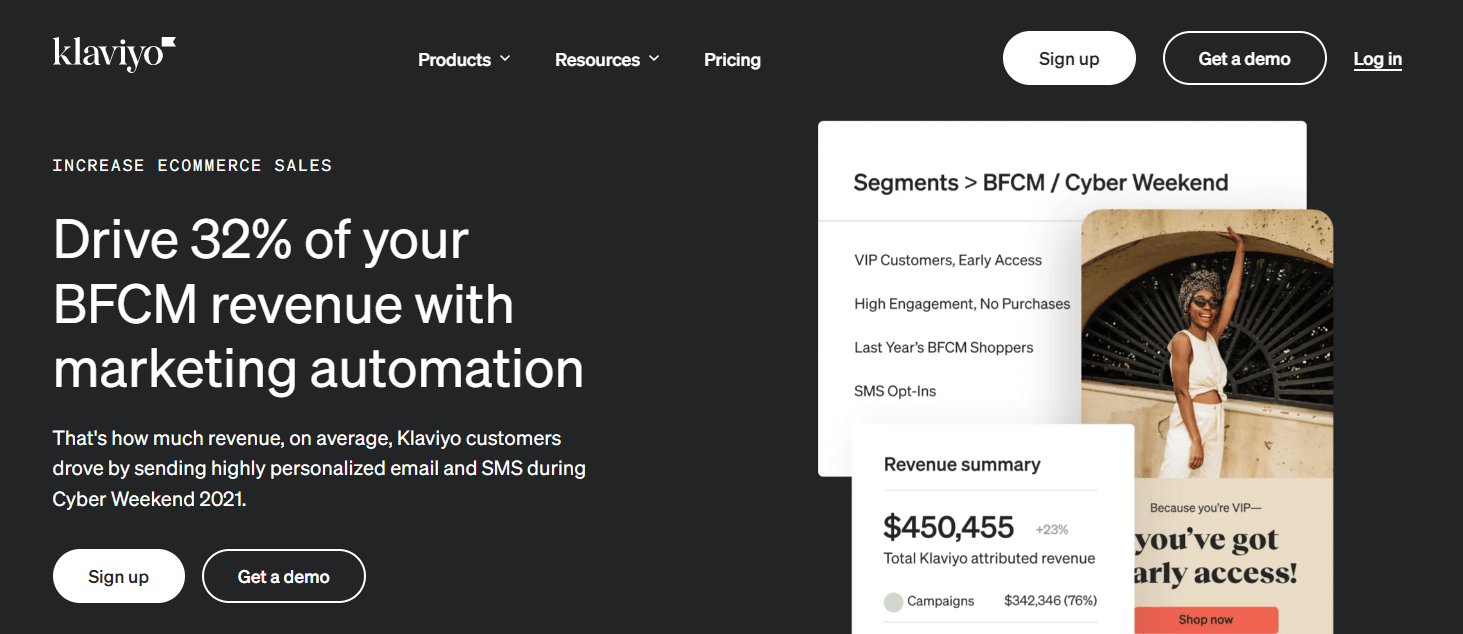Click the Campaigns legend circle icon
This screenshot has width=1463, height=634.
[893, 602]
